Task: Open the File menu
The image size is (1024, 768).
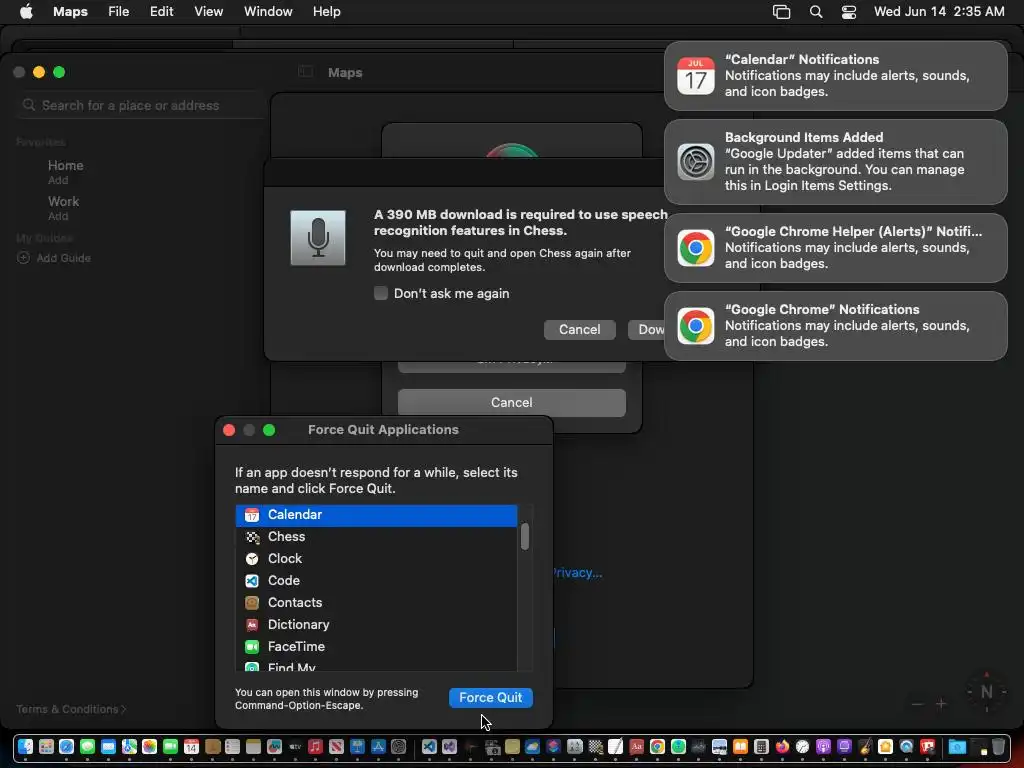Action: (118, 12)
